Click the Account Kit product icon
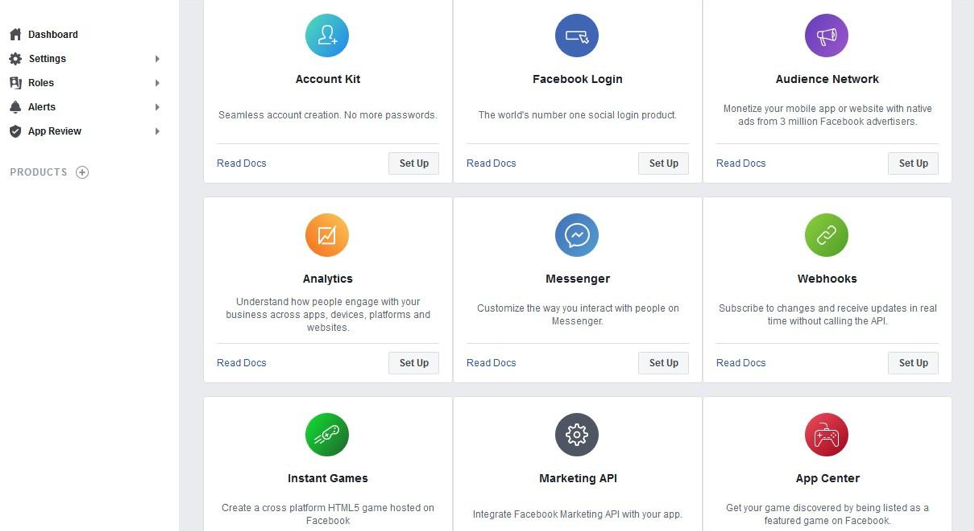This screenshot has width=974, height=531. pyautogui.click(x=327, y=35)
